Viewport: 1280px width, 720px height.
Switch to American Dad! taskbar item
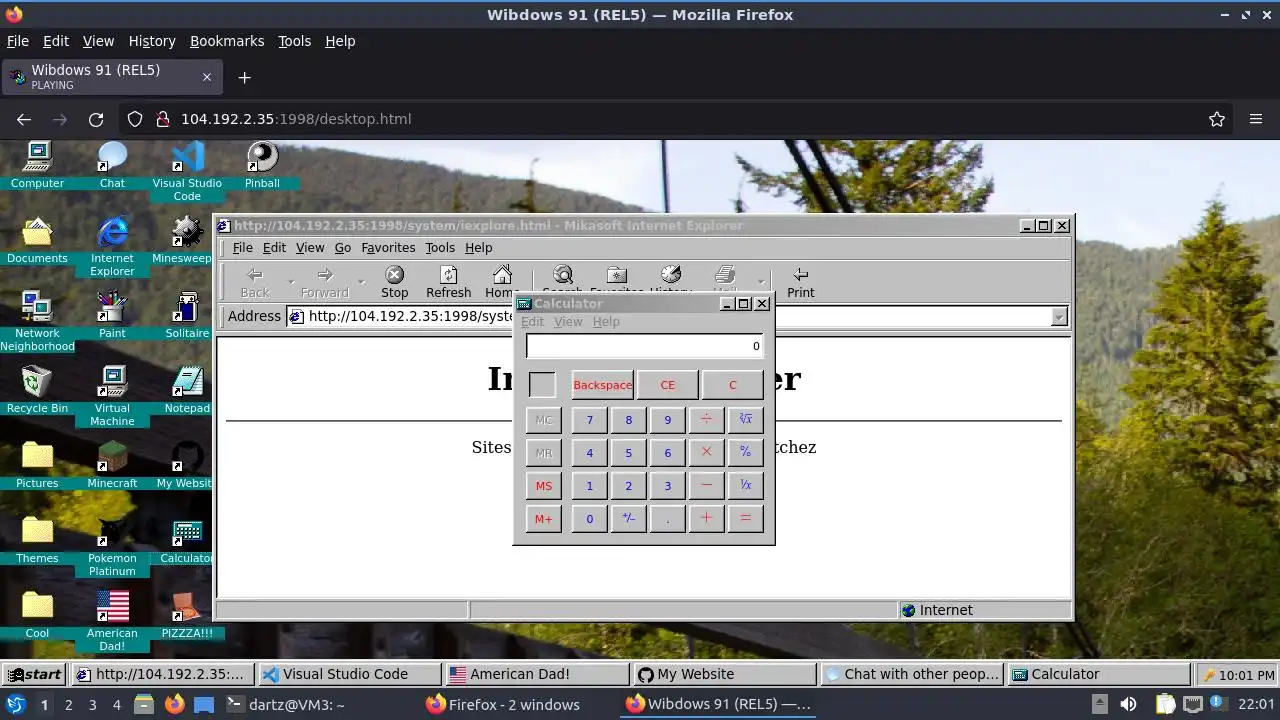[x=537, y=674]
